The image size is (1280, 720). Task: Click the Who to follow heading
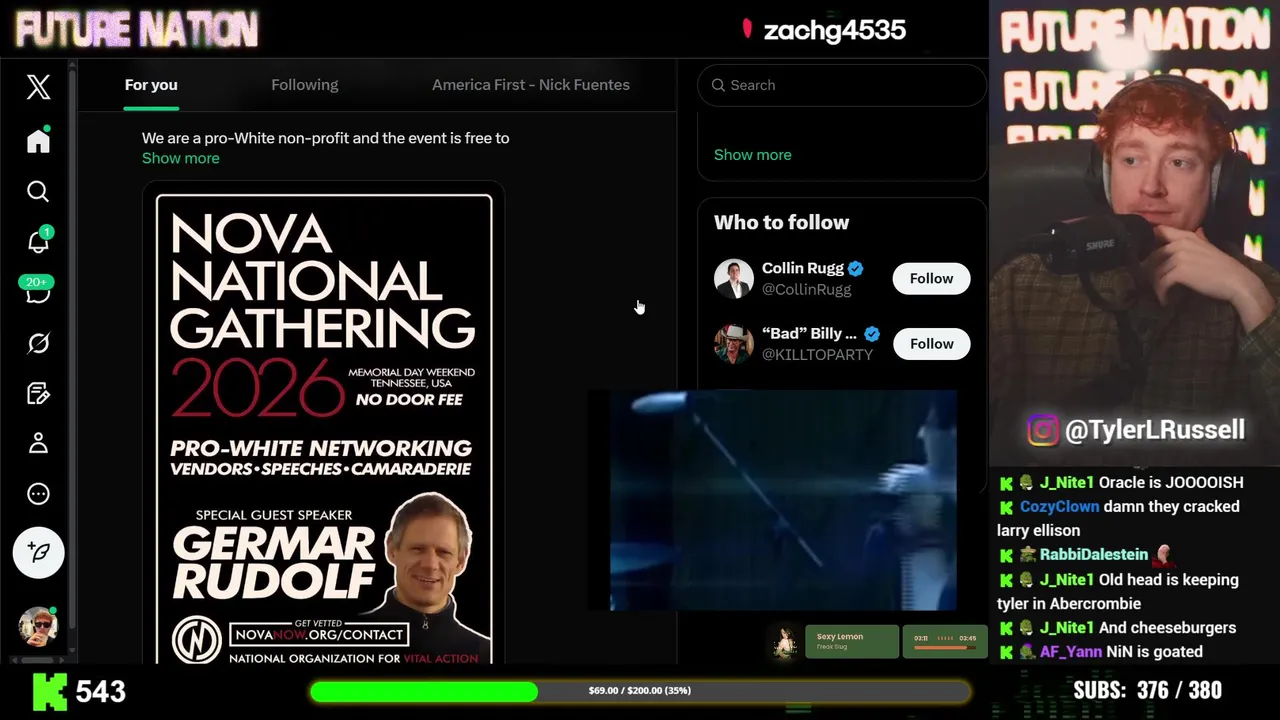point(781,222)
